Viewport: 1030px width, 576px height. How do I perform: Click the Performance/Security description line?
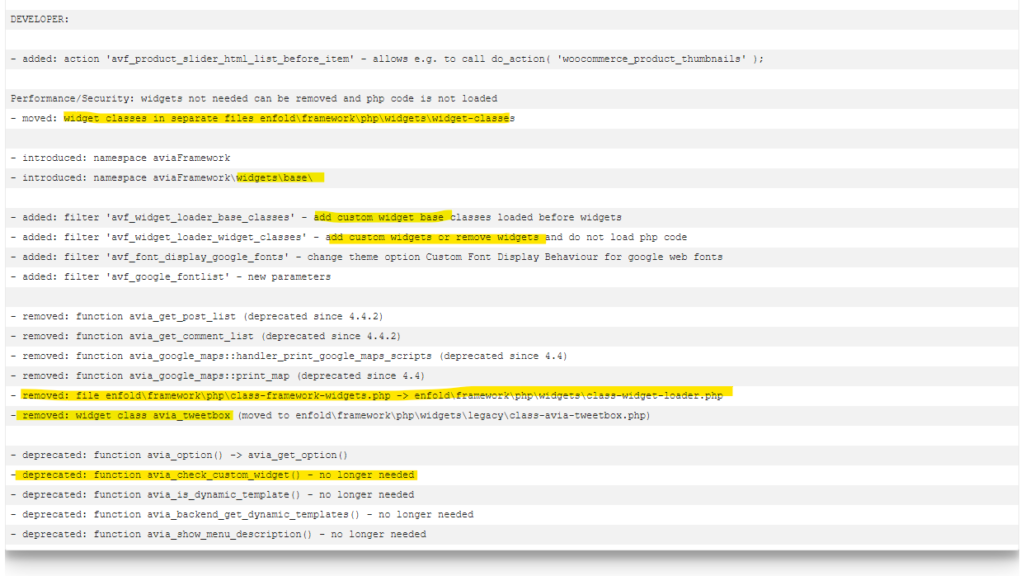(254, 98)
